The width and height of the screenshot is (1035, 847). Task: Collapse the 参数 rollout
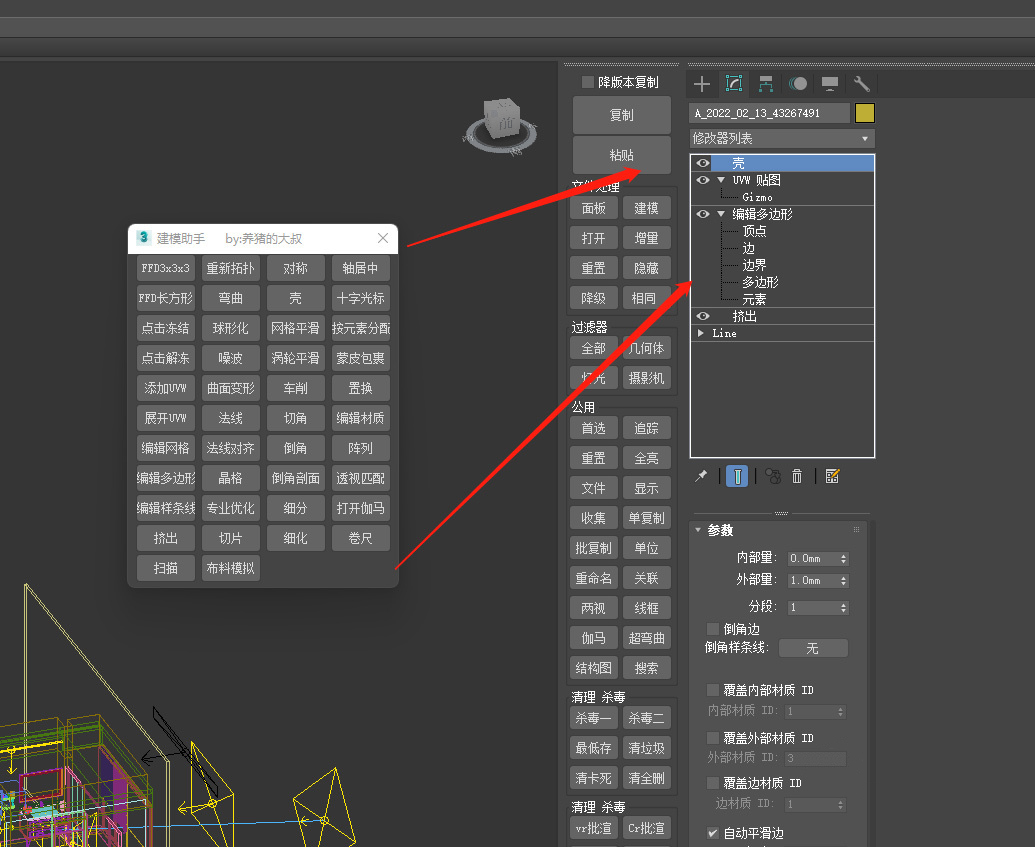tap(698, 530)
